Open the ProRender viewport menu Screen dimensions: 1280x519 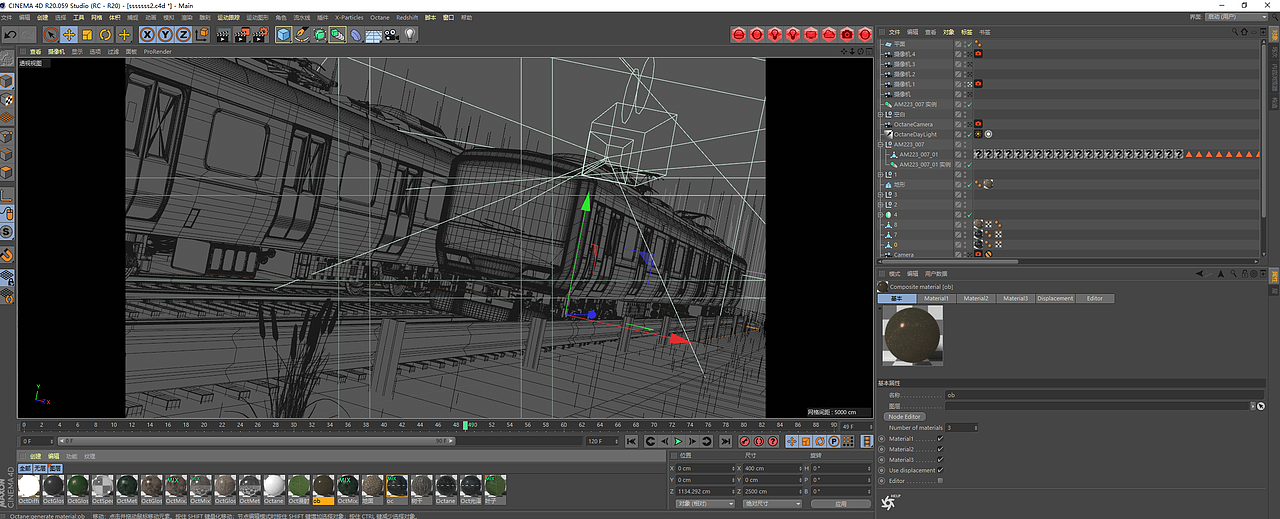pyautogui.click(x=158, y=51)
